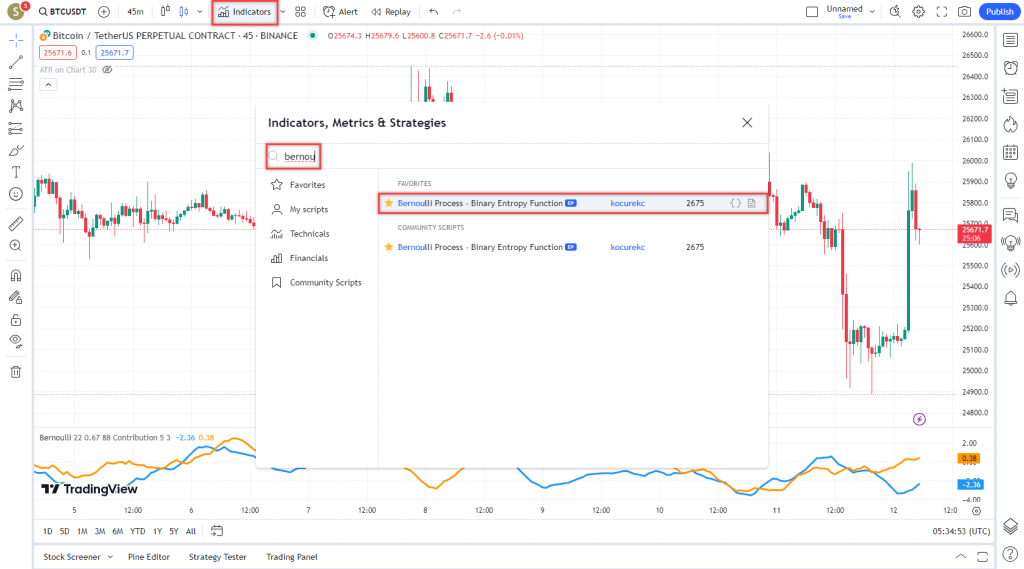Open the calendar panel icon

pyautogui.click(x=1010, y=153)
